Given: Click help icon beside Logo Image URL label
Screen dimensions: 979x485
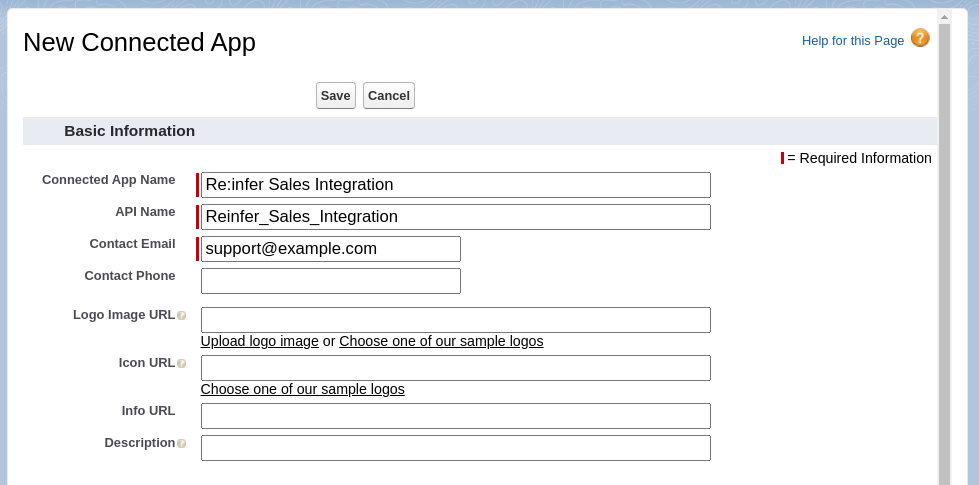Looking at the screenshot, I should tap(182, 315).
